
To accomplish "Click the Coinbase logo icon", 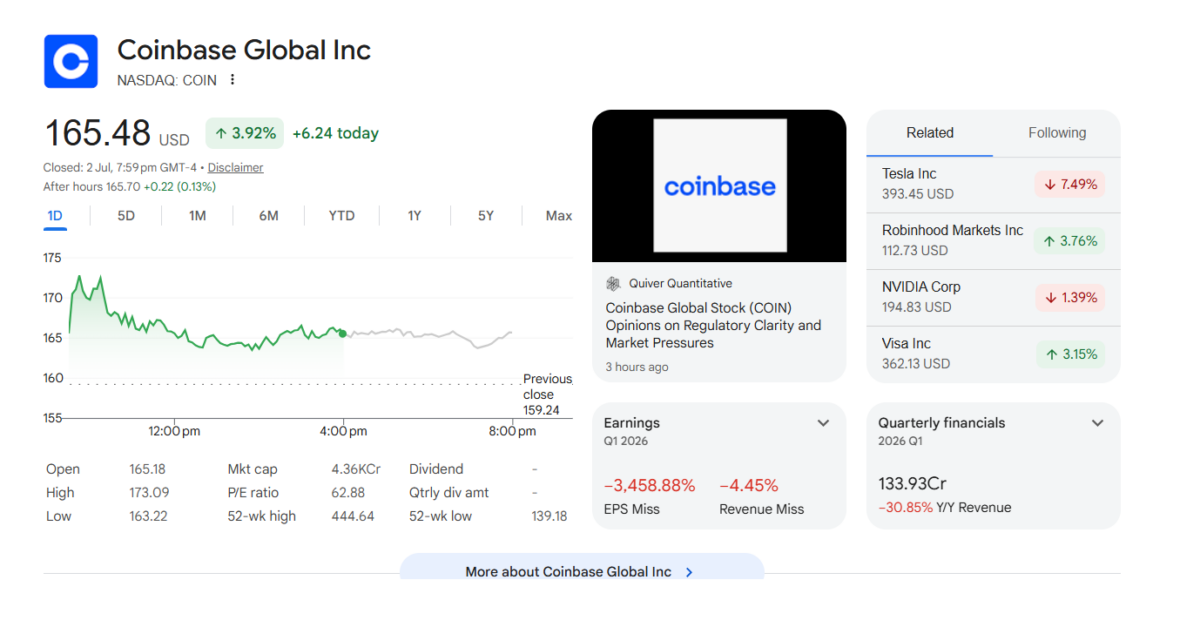I will pyautogui.click(x=70, y=61).
